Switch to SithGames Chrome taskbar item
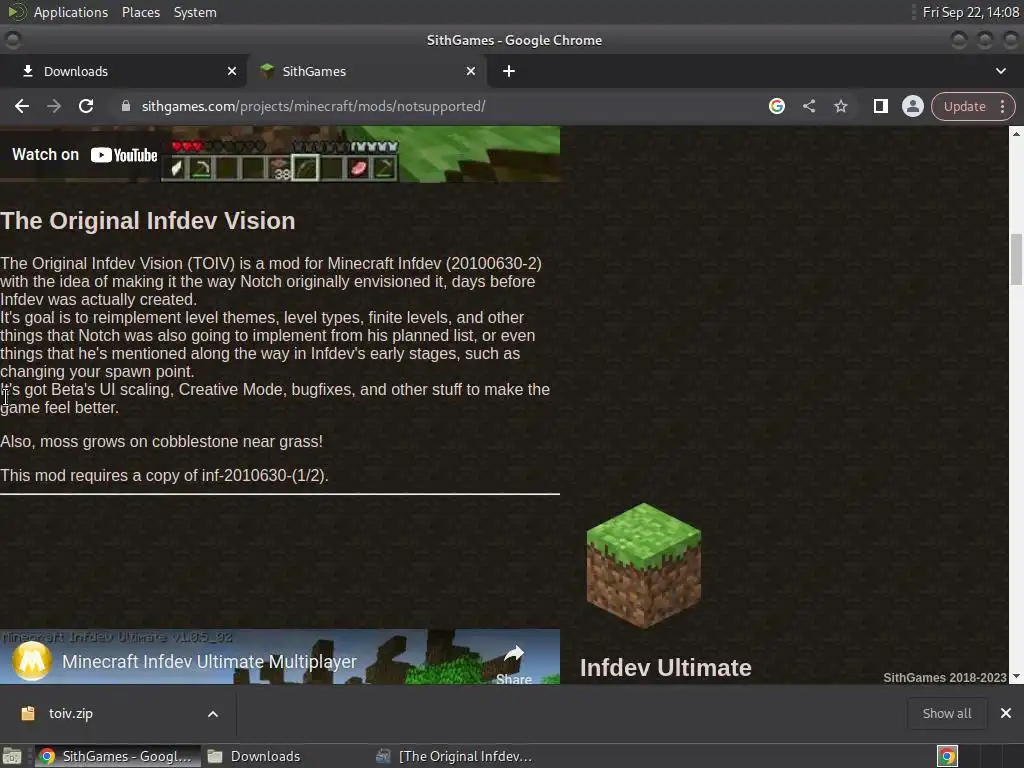 click(117, 756)
